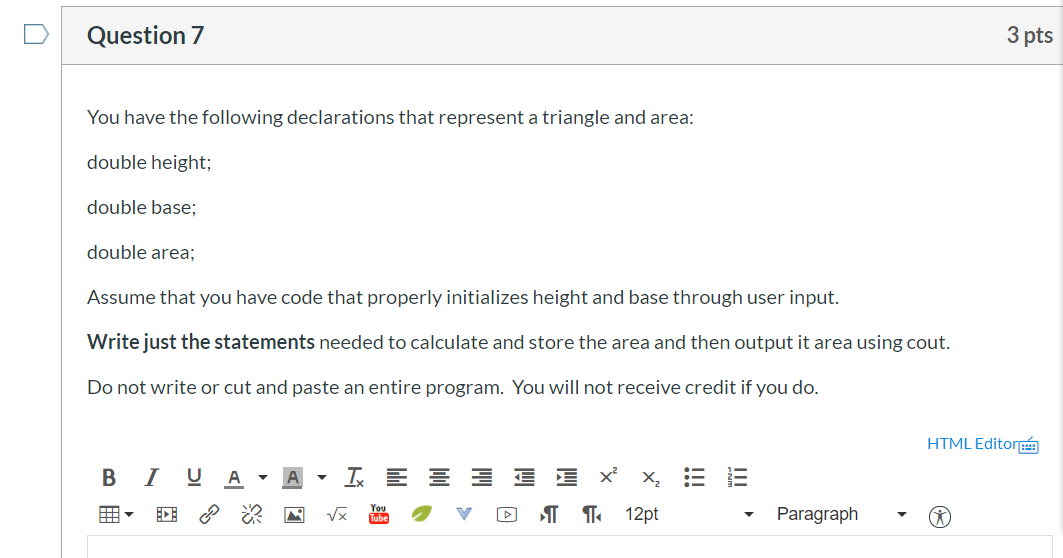Insert a YouTube video
The image size is (1063, 558).
click(x=379, y=514)
